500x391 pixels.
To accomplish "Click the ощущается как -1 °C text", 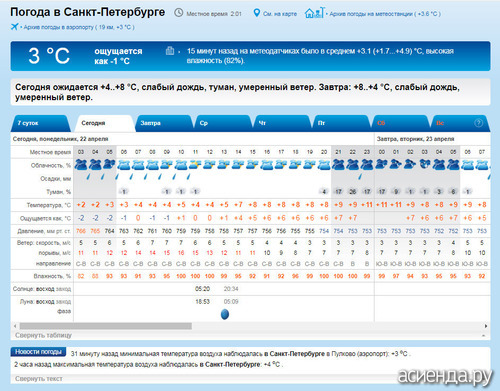I will coord(118,56).
